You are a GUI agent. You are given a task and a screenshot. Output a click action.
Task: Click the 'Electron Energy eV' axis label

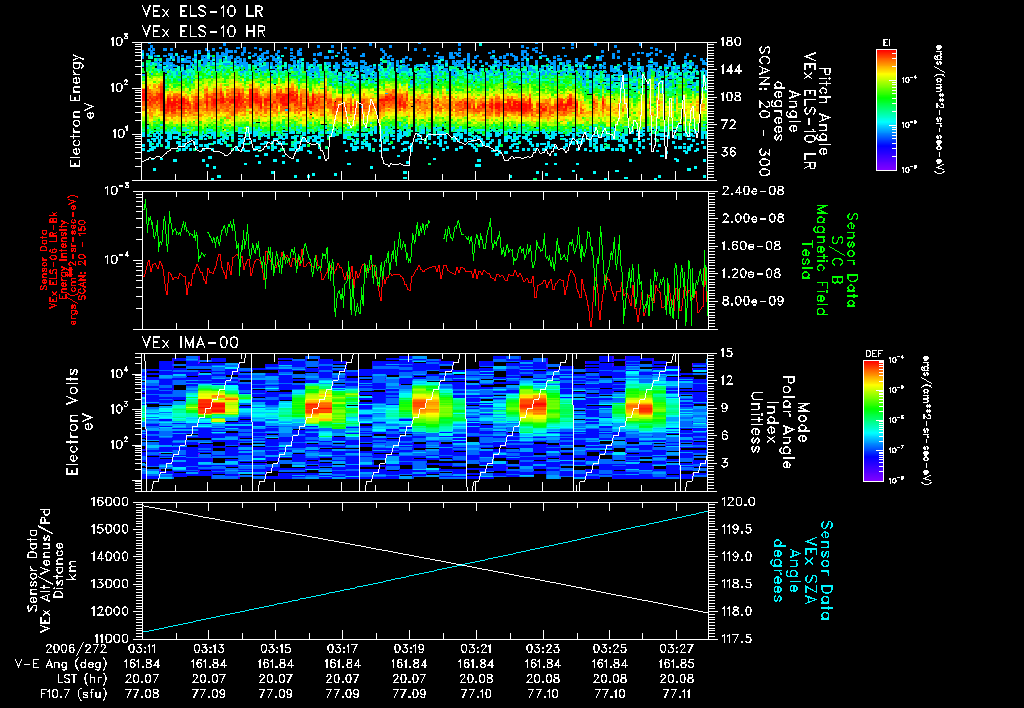[82, 110]
